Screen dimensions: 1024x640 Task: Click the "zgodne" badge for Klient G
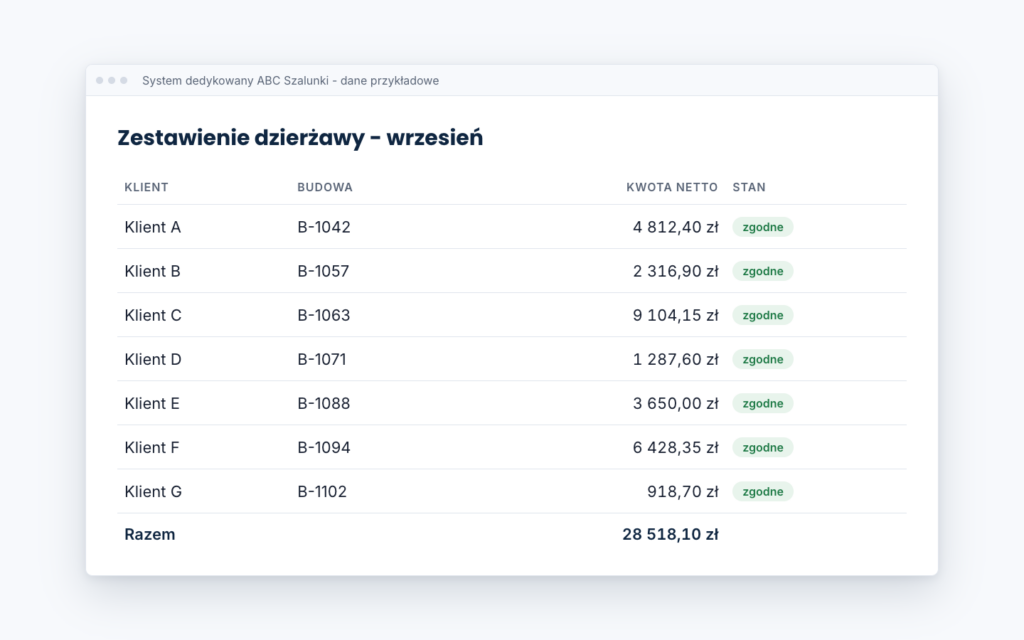pos(763,492)
